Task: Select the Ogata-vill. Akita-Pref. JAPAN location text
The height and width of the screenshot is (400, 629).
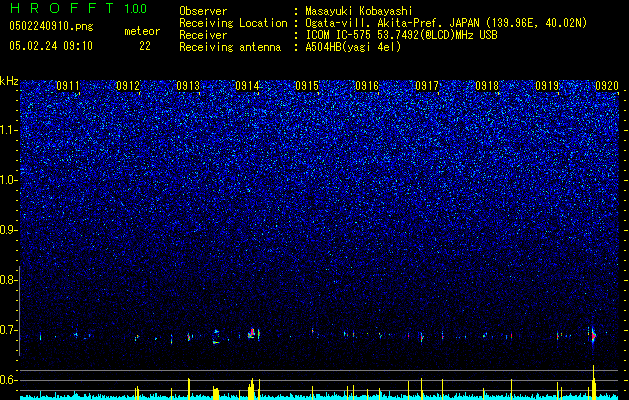Action: click(446, 23)
